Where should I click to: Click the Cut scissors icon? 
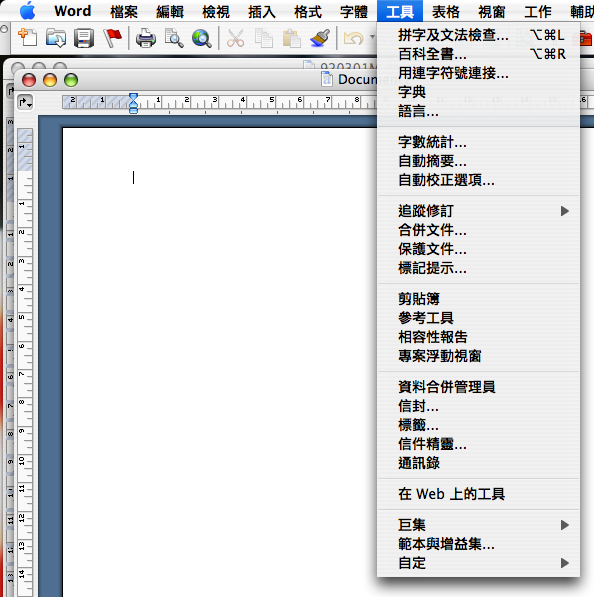pyautogui.click(x=235, y=38)
